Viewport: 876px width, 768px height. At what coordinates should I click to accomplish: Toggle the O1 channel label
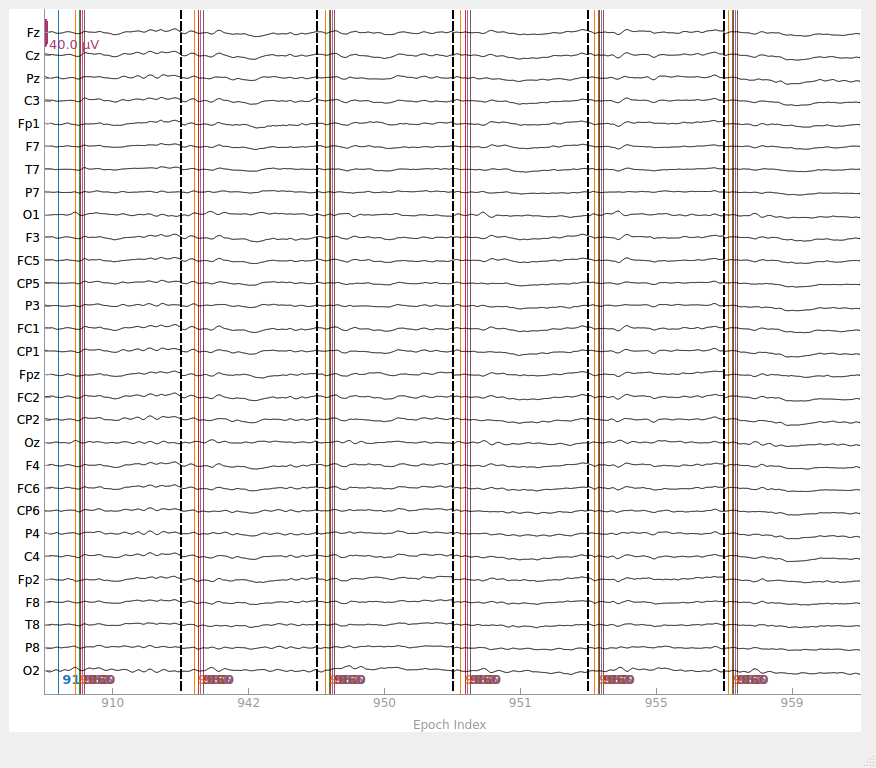point(31,215)
